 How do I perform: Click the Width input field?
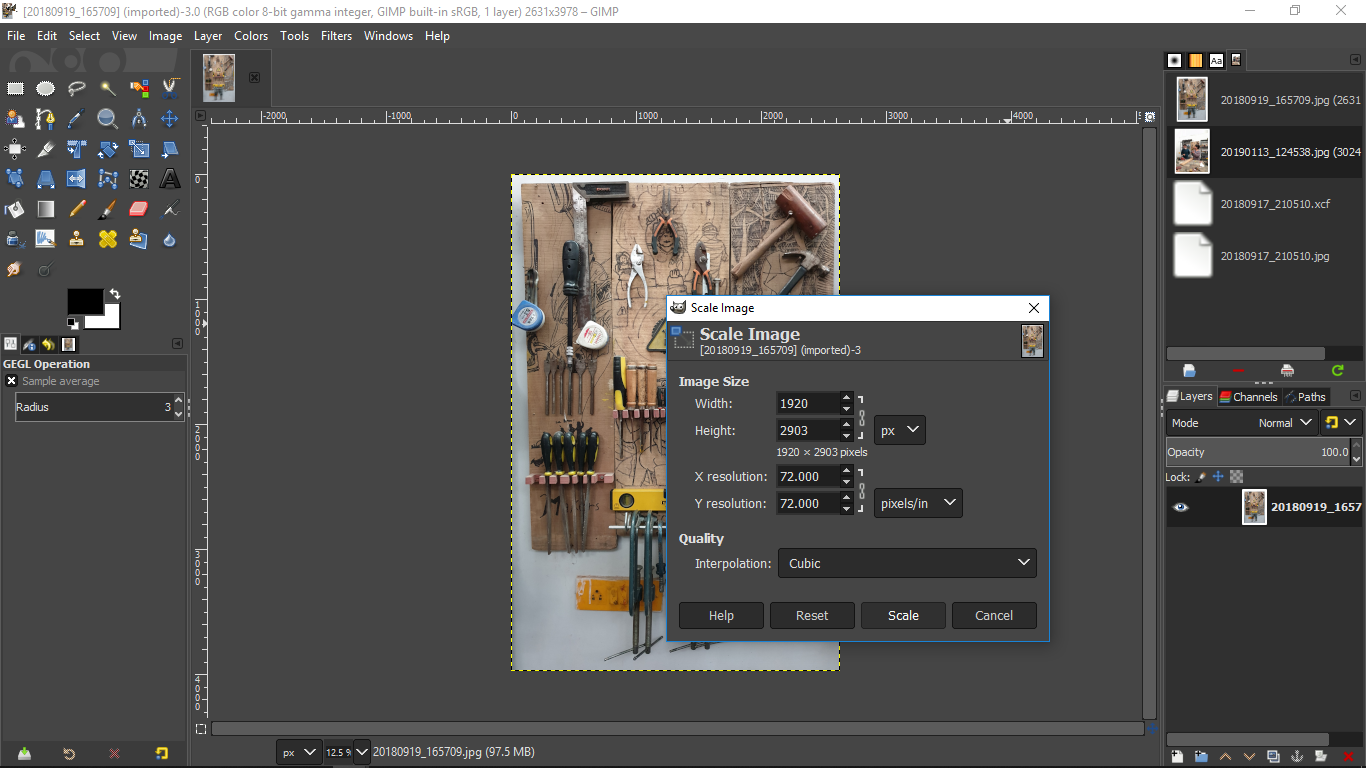(808, 403)
